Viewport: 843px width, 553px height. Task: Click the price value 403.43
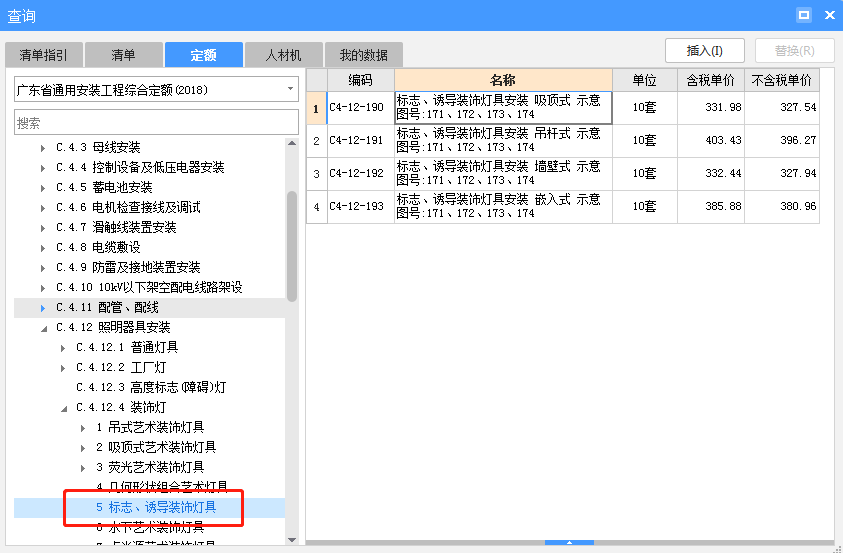(723, 140)
